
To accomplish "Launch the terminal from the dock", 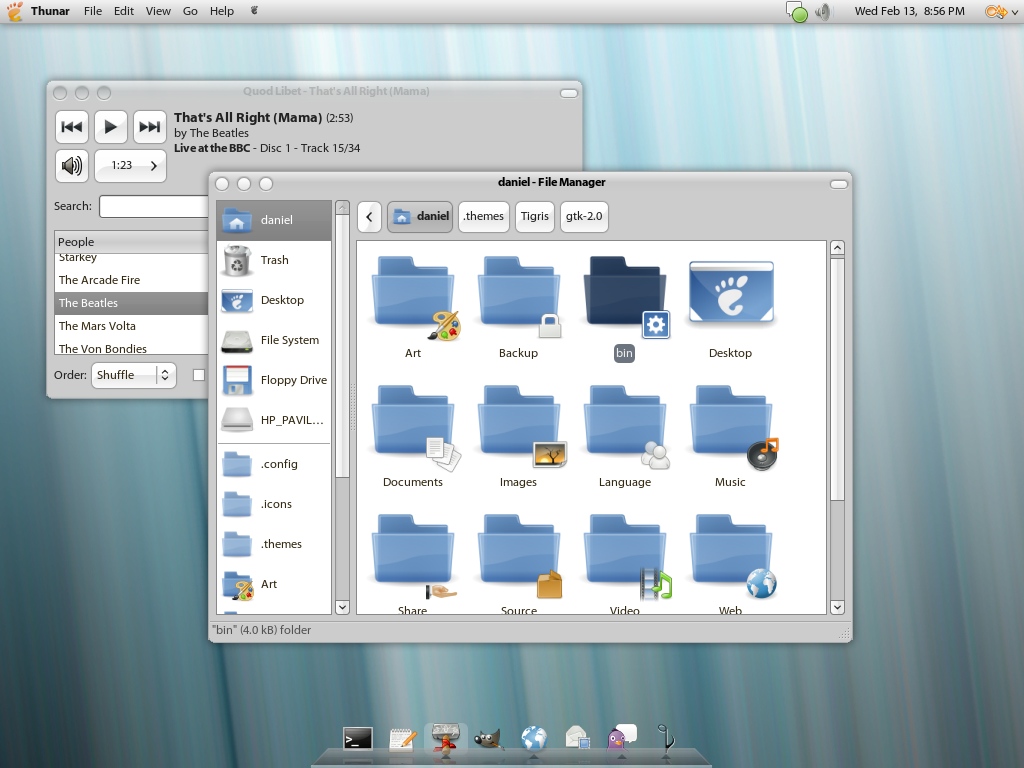I will (x=358, y=739).
